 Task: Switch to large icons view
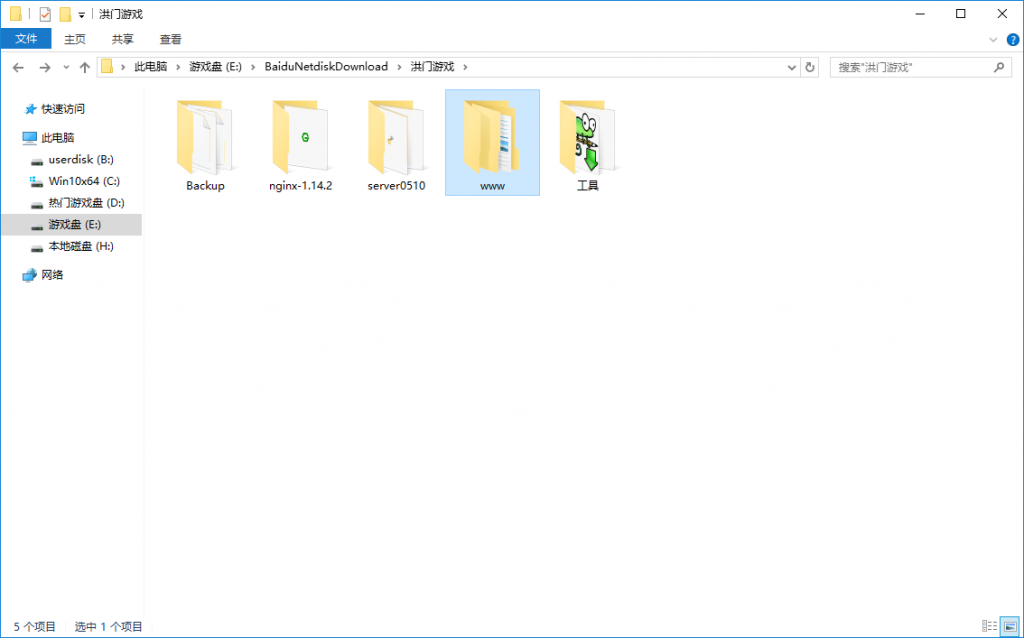pos(1006,626)
